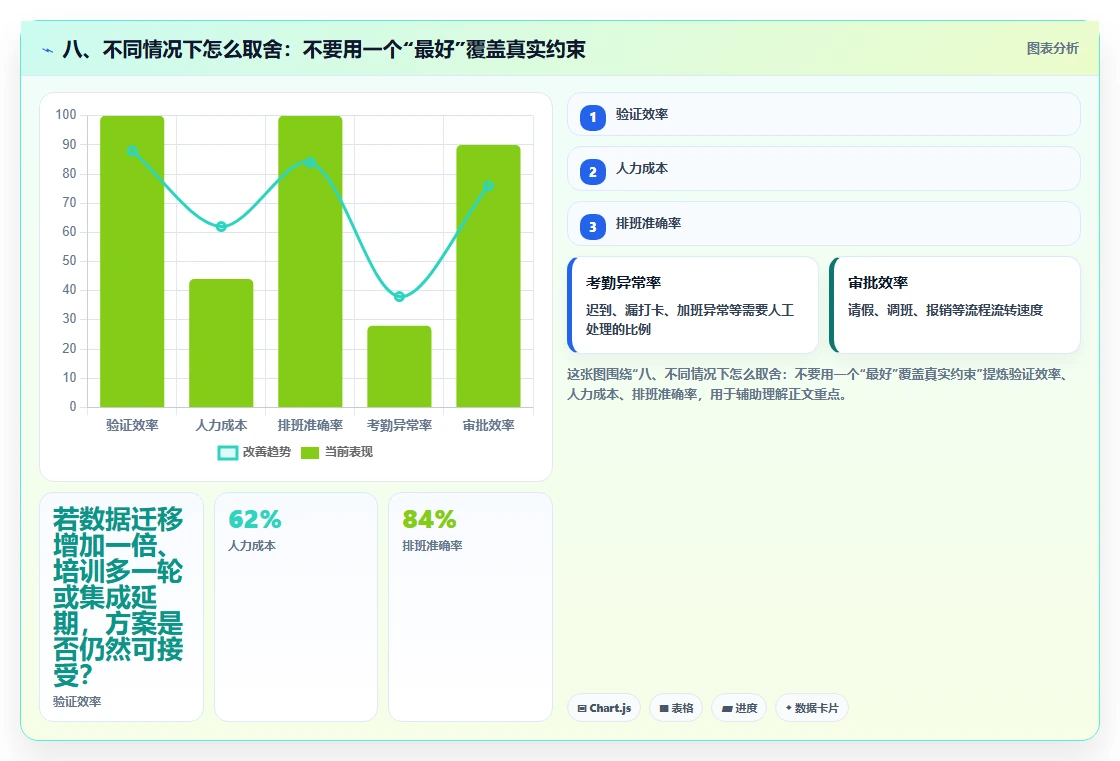Click the number 2 badge for 人力成本
Image resolution: width=1120 pixels, height=761 pixels.
pos(593,172)
